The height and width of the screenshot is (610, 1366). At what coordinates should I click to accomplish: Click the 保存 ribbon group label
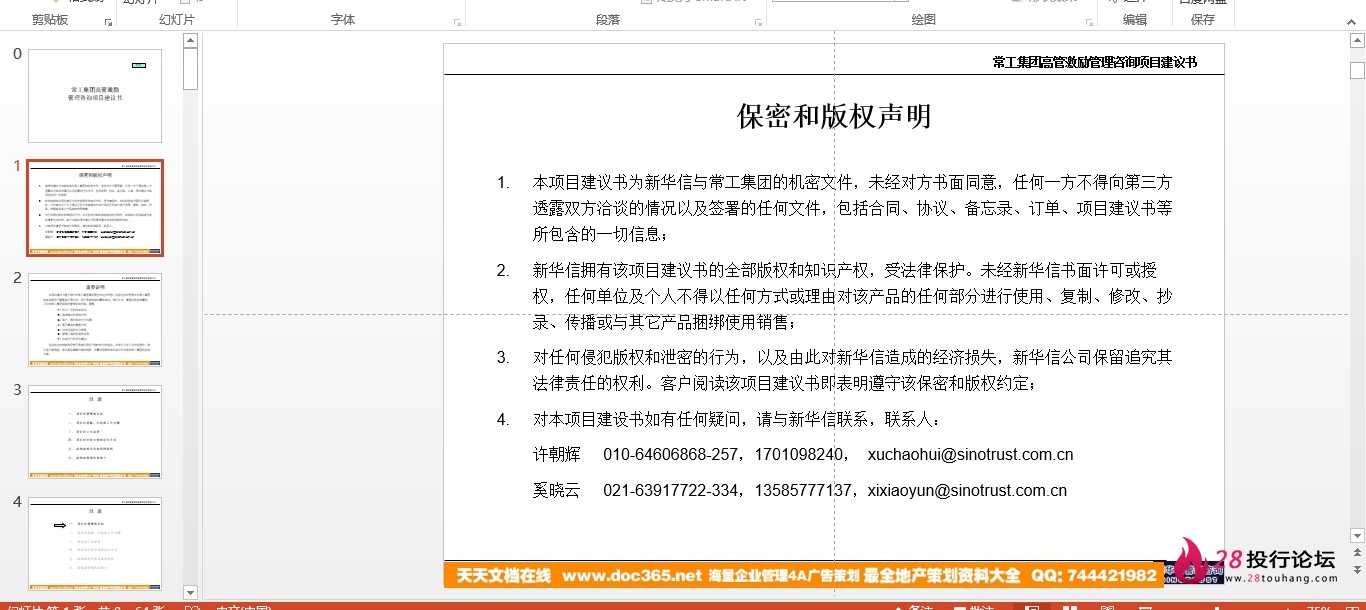pos(1203,20)
